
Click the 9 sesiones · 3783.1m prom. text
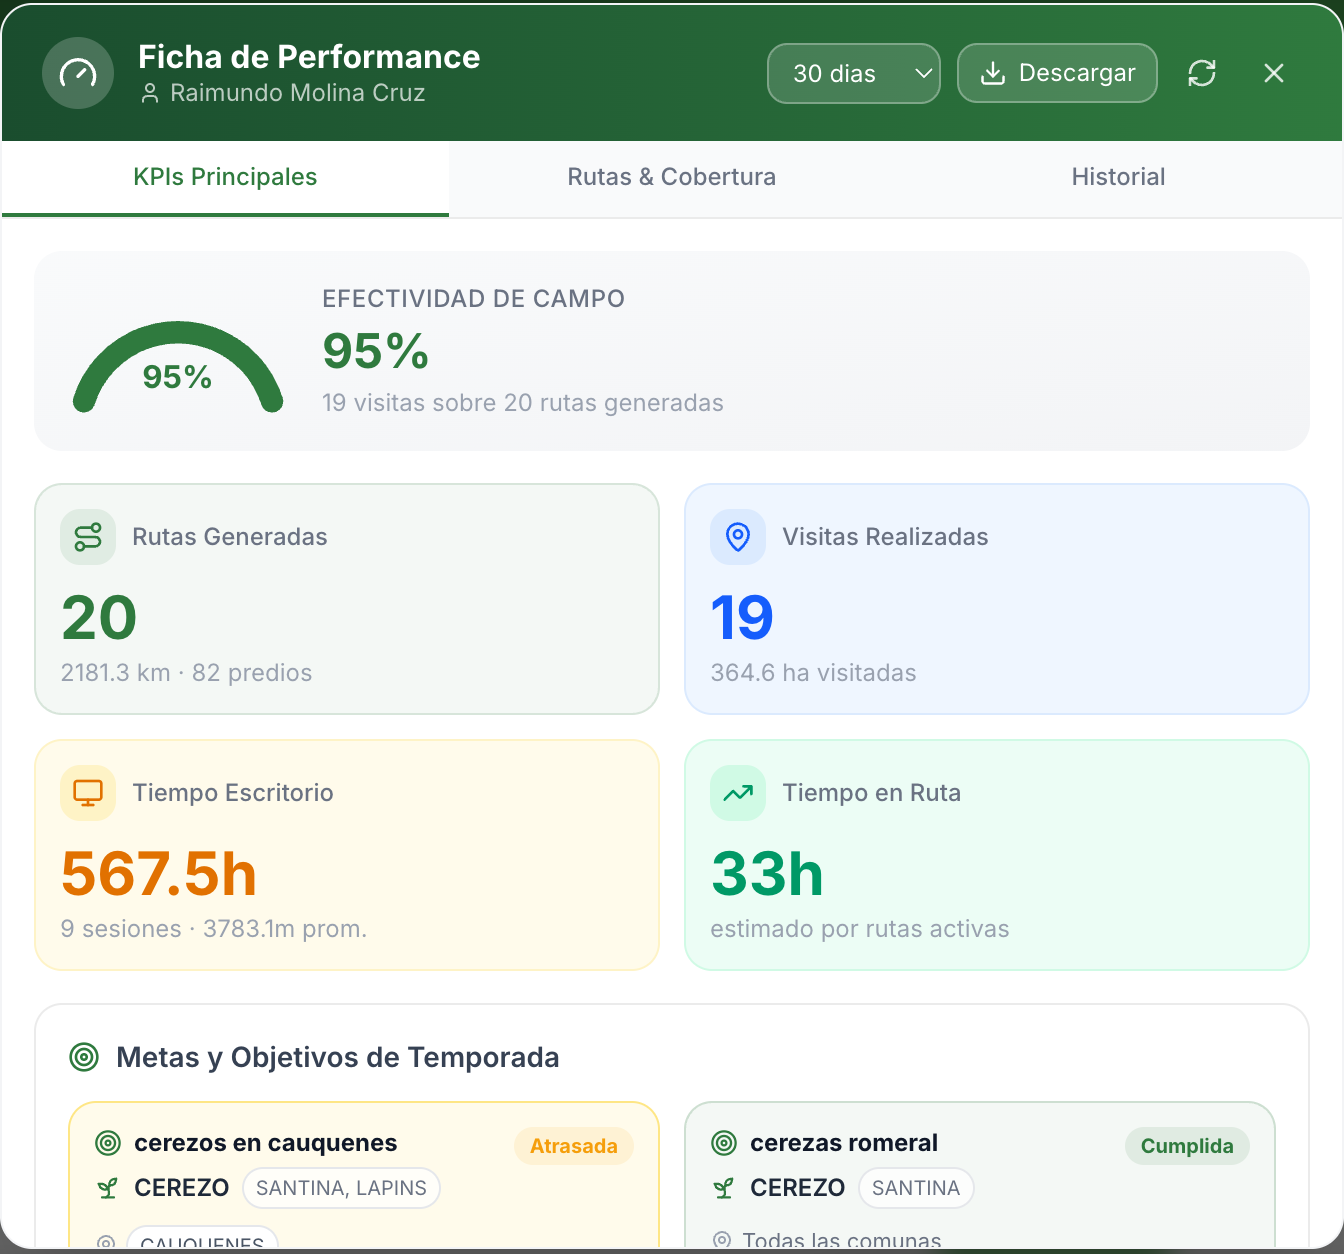click(214, 929)
